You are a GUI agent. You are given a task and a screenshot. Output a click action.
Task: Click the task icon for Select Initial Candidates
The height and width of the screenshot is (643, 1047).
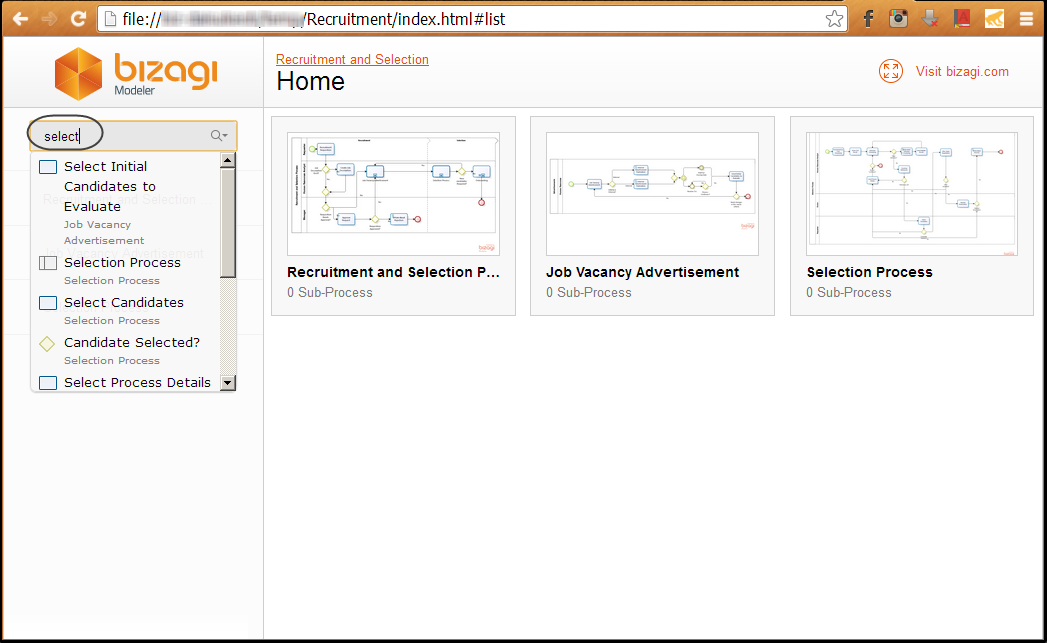pos(48,167)
